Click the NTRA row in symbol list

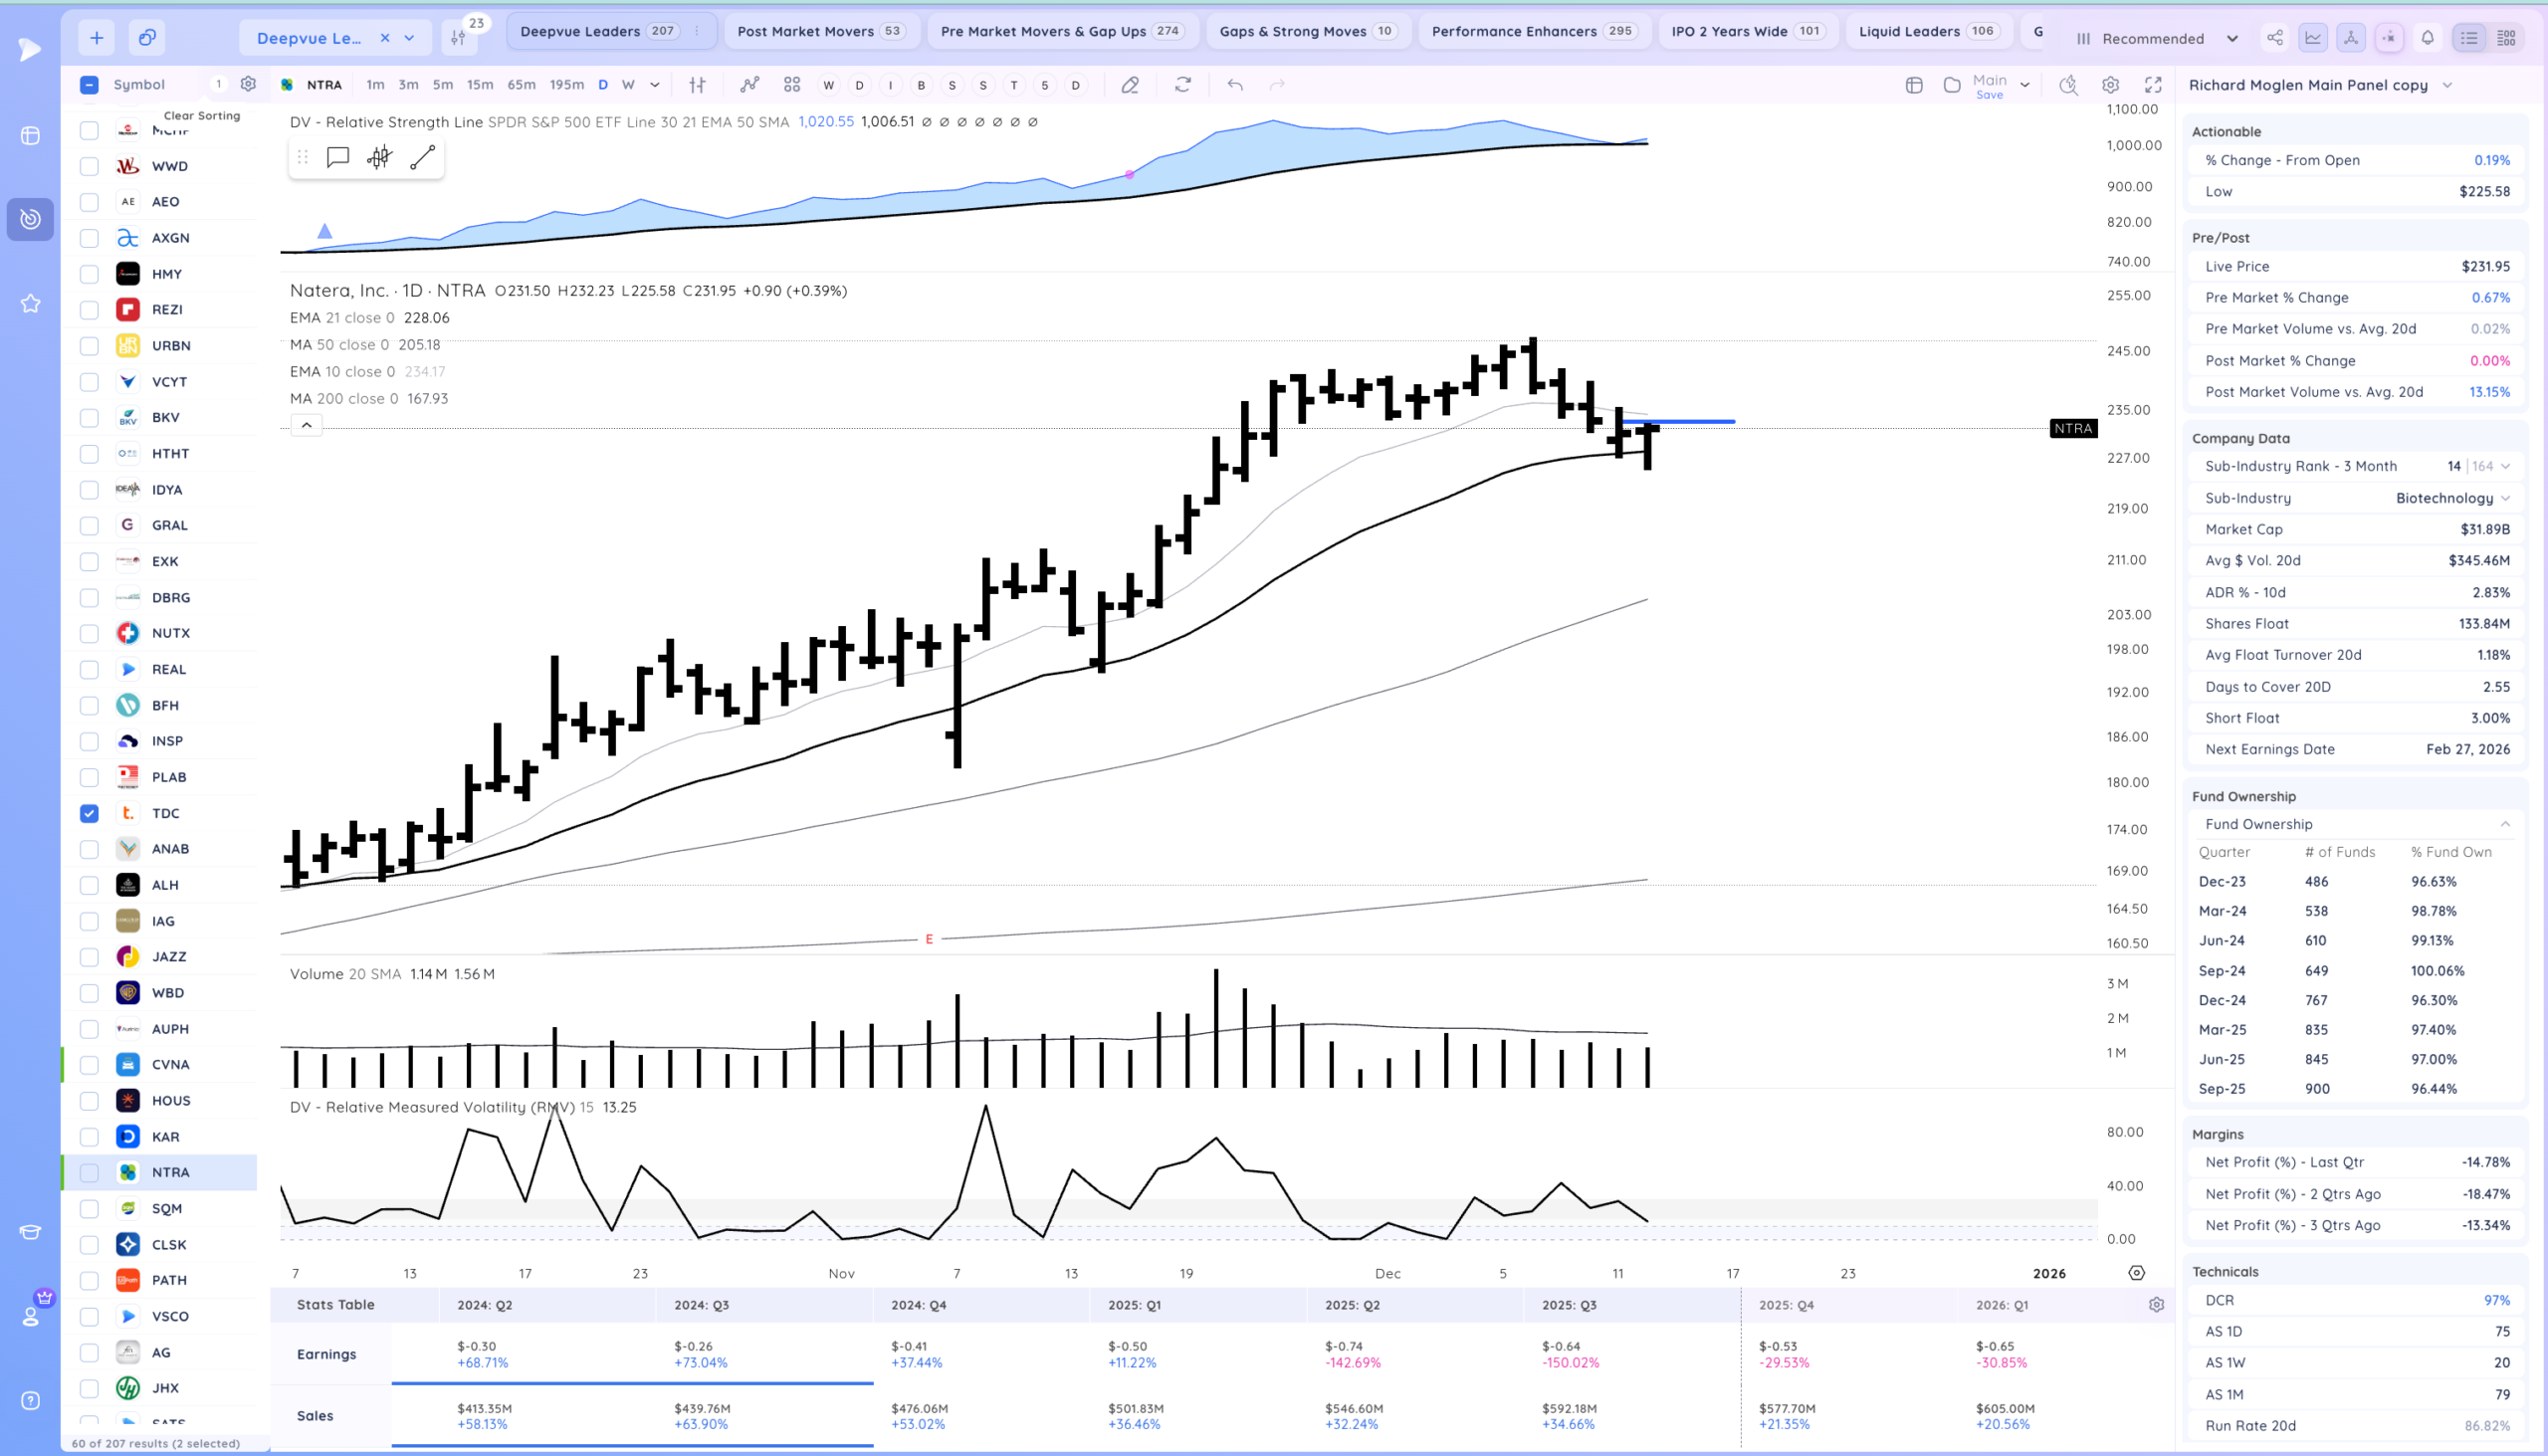point(170,1172)
